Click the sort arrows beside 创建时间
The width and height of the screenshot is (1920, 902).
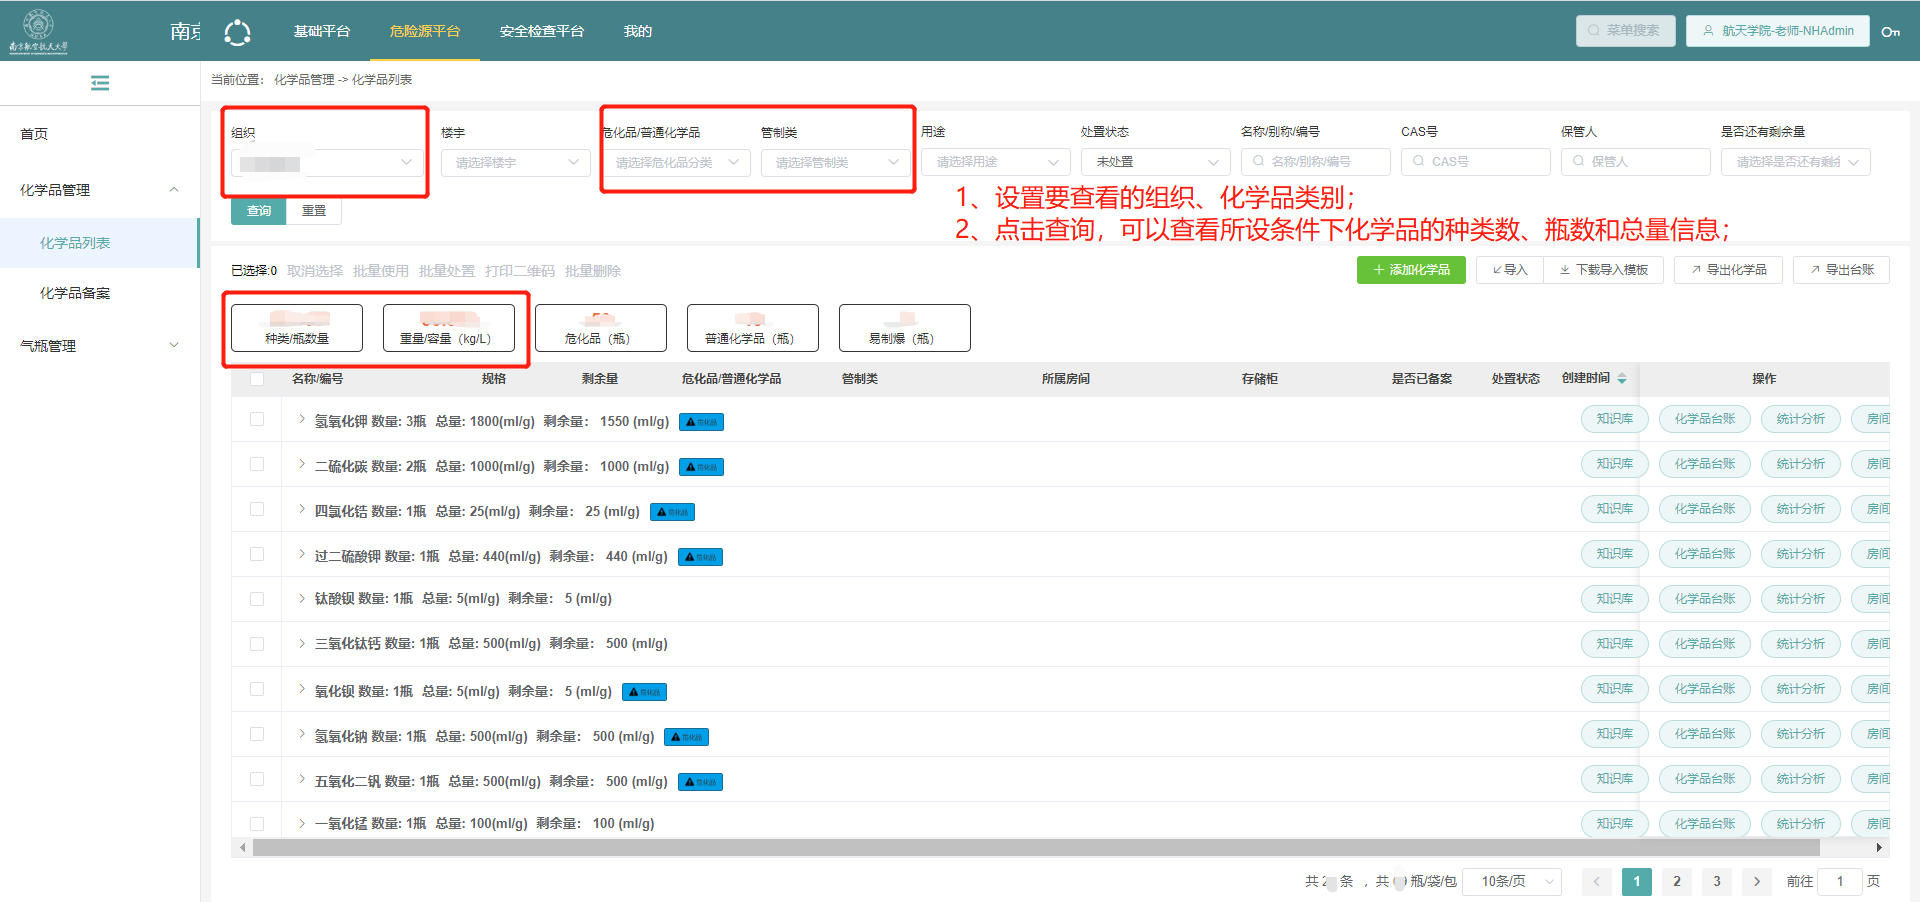click(1622, 379)
